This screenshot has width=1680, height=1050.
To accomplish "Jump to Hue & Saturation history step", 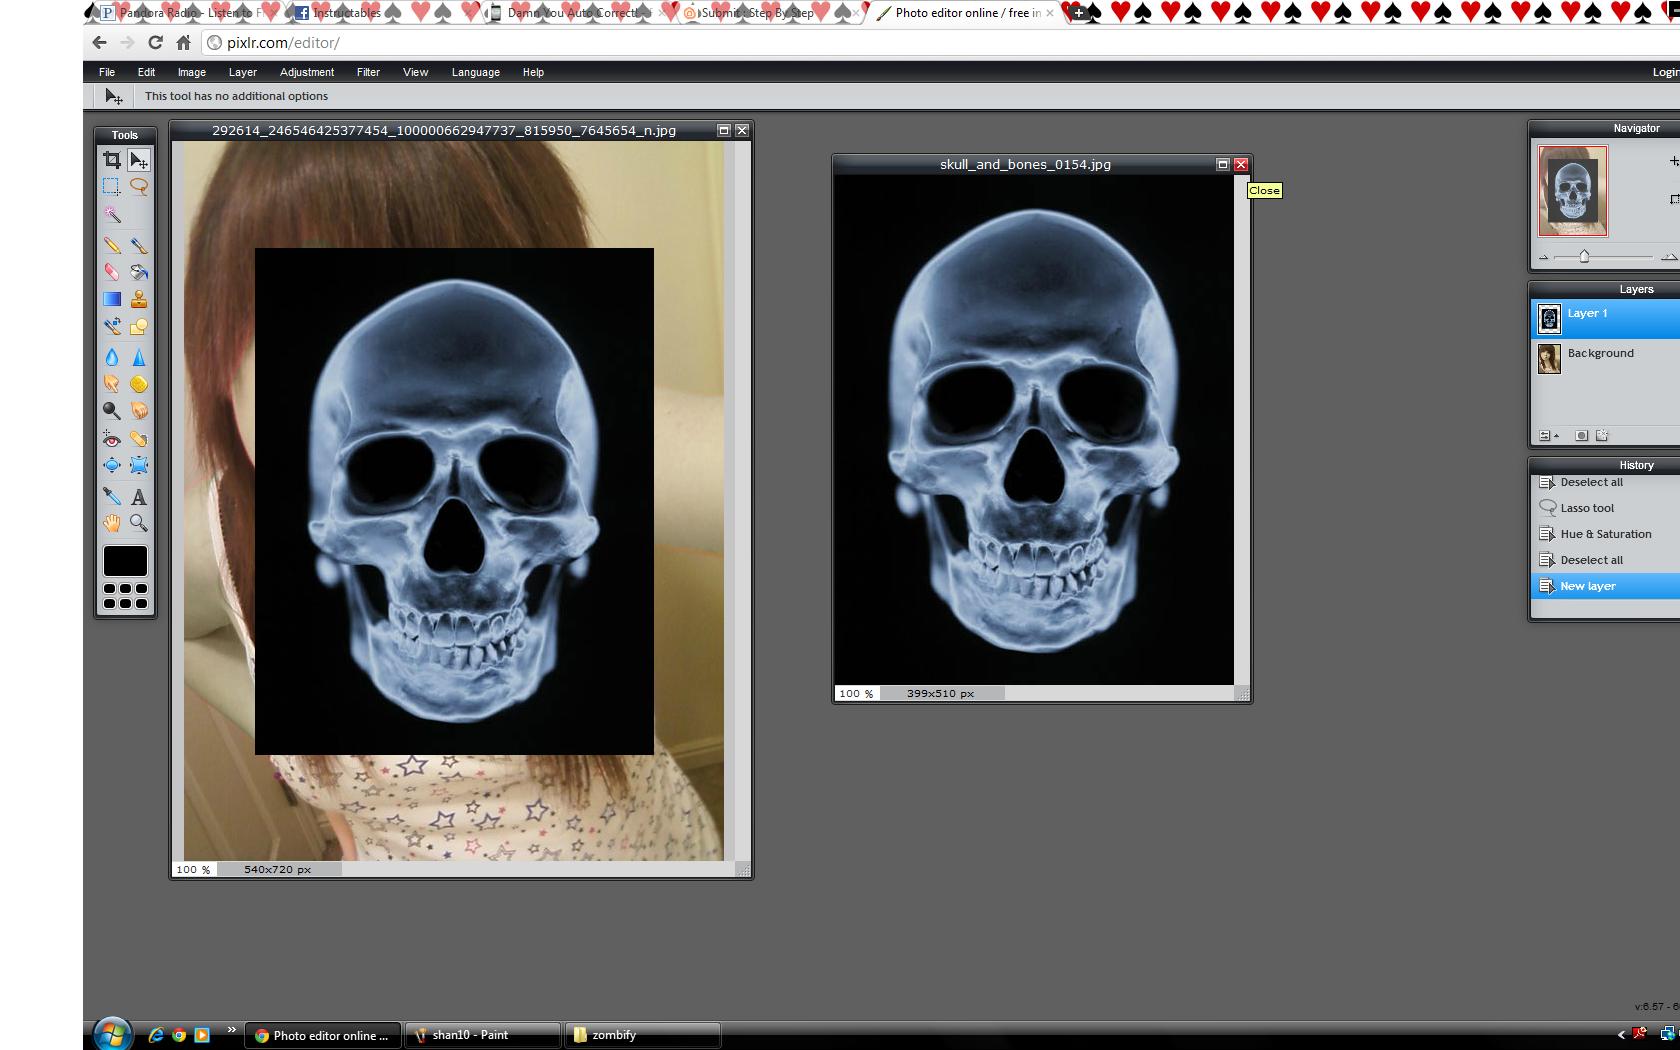I will pos(1606,534).
